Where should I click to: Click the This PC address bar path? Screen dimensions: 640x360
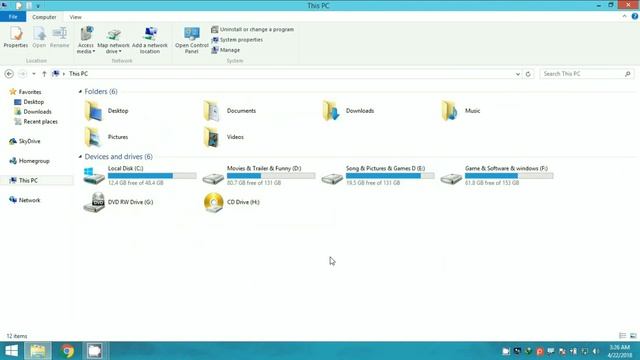[x=78, y=74]
